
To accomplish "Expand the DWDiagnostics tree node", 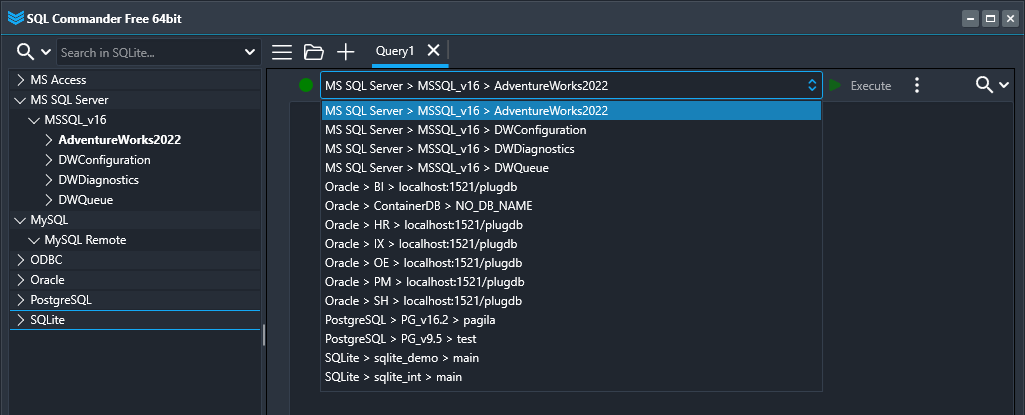I will tap(49, 180).
